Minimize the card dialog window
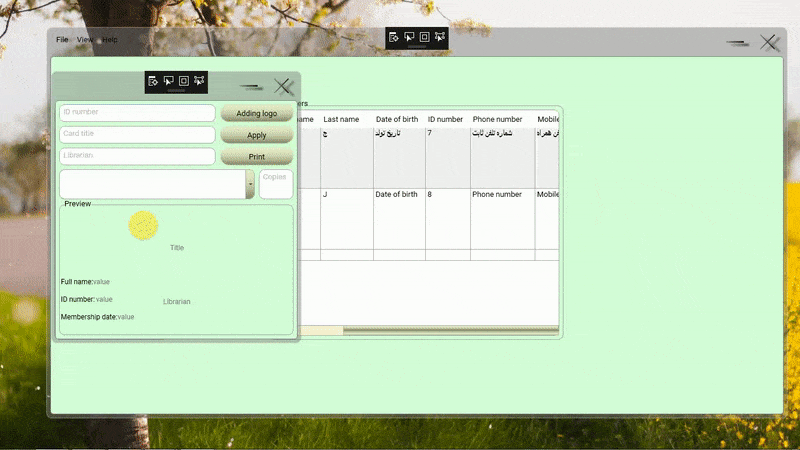Viewport: 800px width, 450px height. [x=252, y=87]
